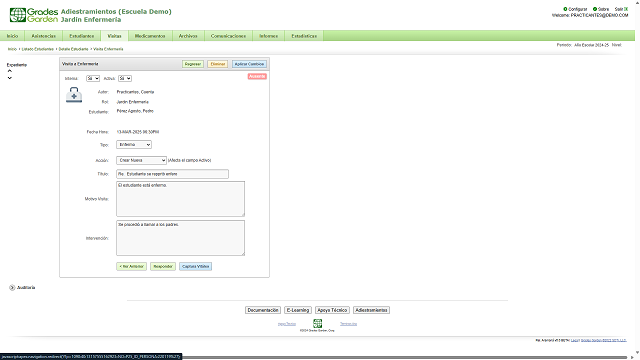Click the medical kit visit icon

pos(74,95)
